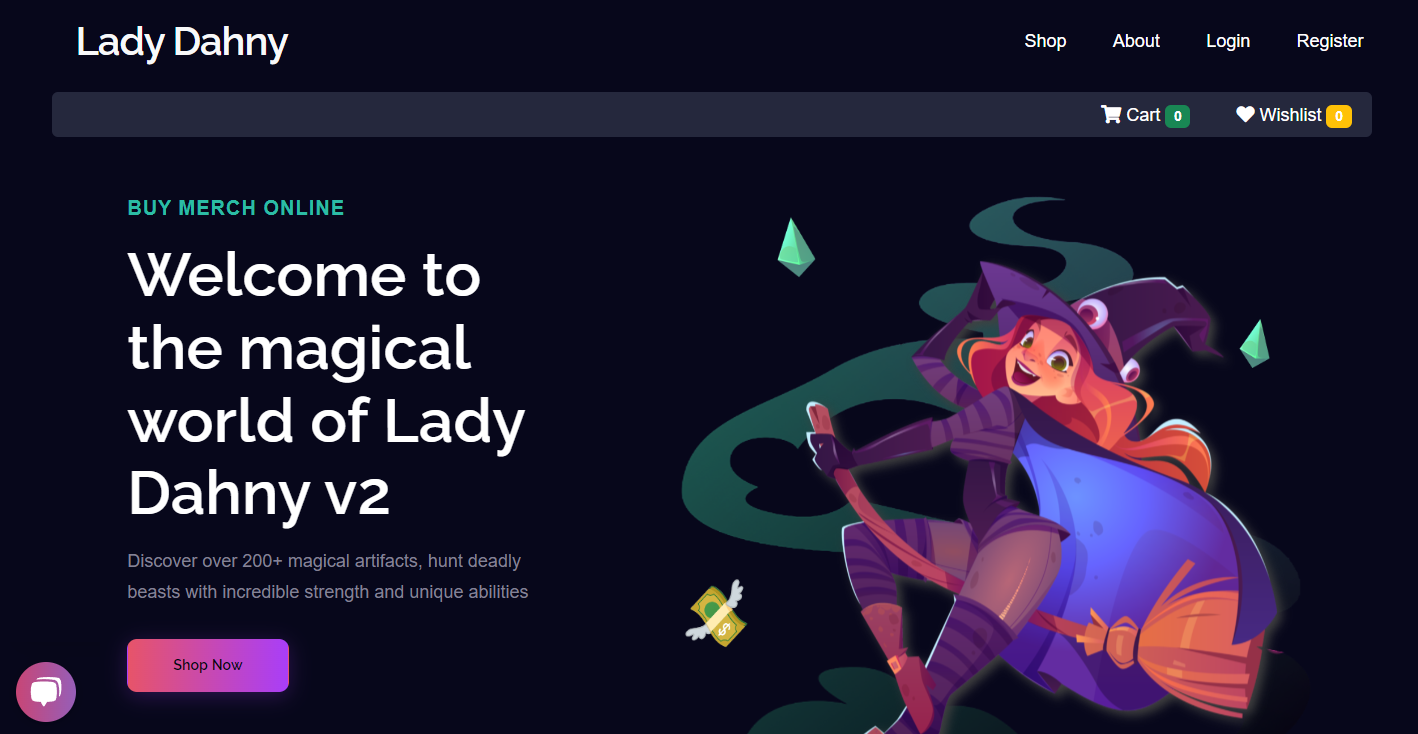Click the Wishlist text label
This screenshot has height=734, width=1418.
pos(1290,115)
